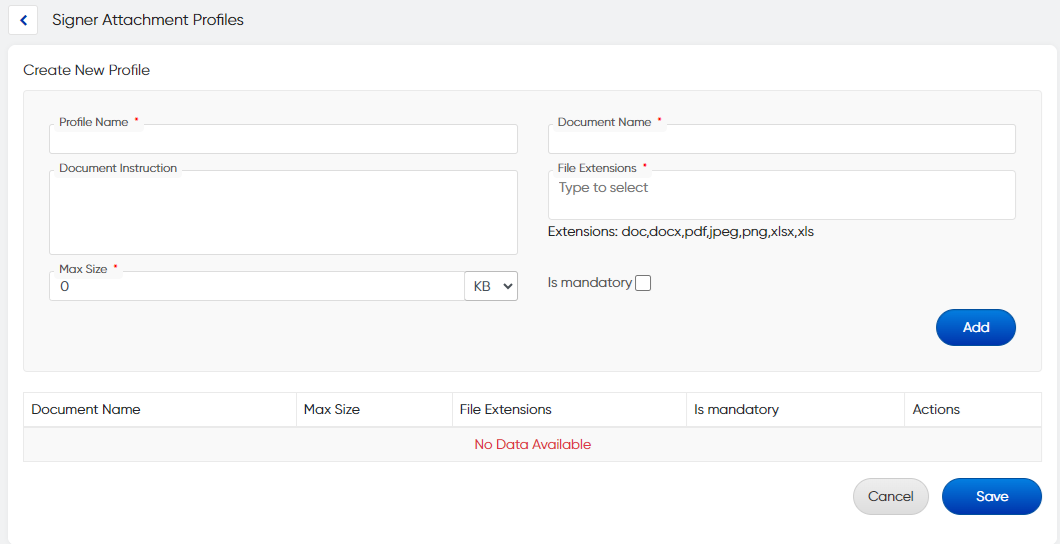Click the Actions column header
Screen dimensions: 1060x544
point(936,409)
